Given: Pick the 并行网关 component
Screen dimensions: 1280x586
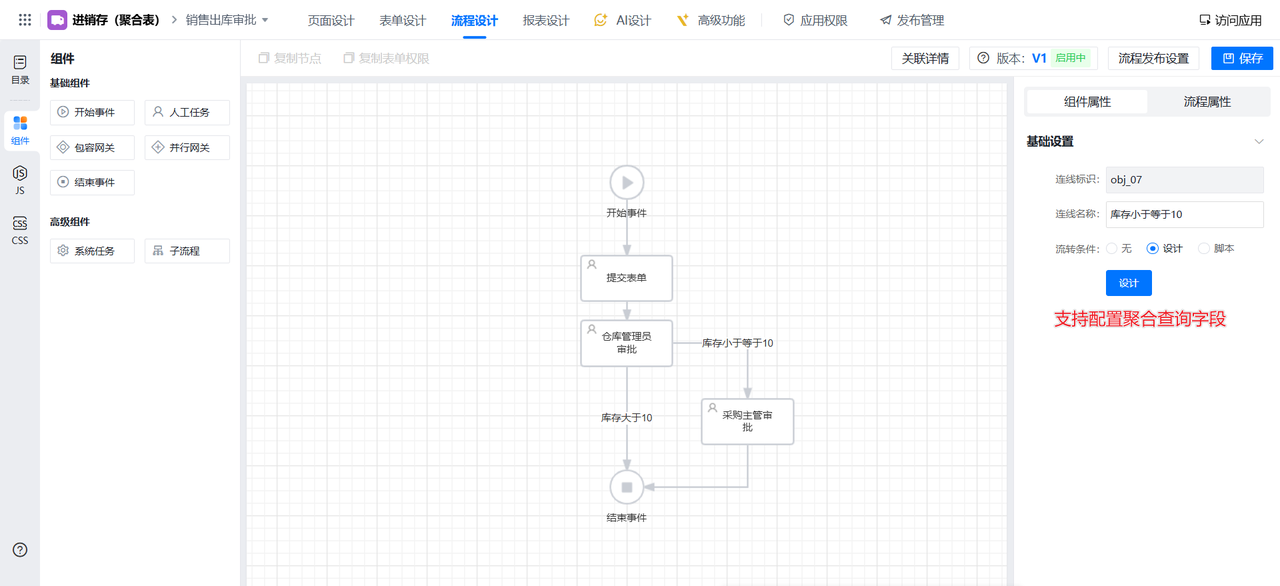Looking at the screenshot, I should [187, 148].
